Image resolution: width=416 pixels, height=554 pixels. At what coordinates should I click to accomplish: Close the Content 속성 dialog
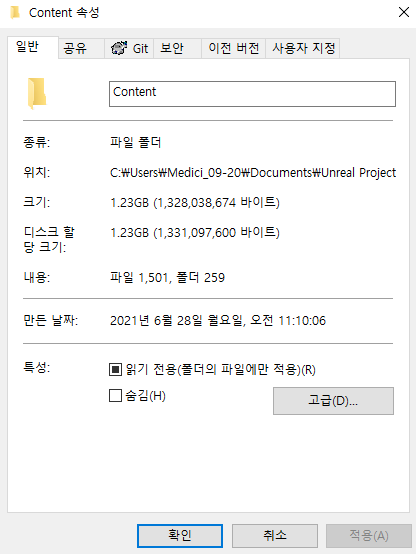[404, 12]
